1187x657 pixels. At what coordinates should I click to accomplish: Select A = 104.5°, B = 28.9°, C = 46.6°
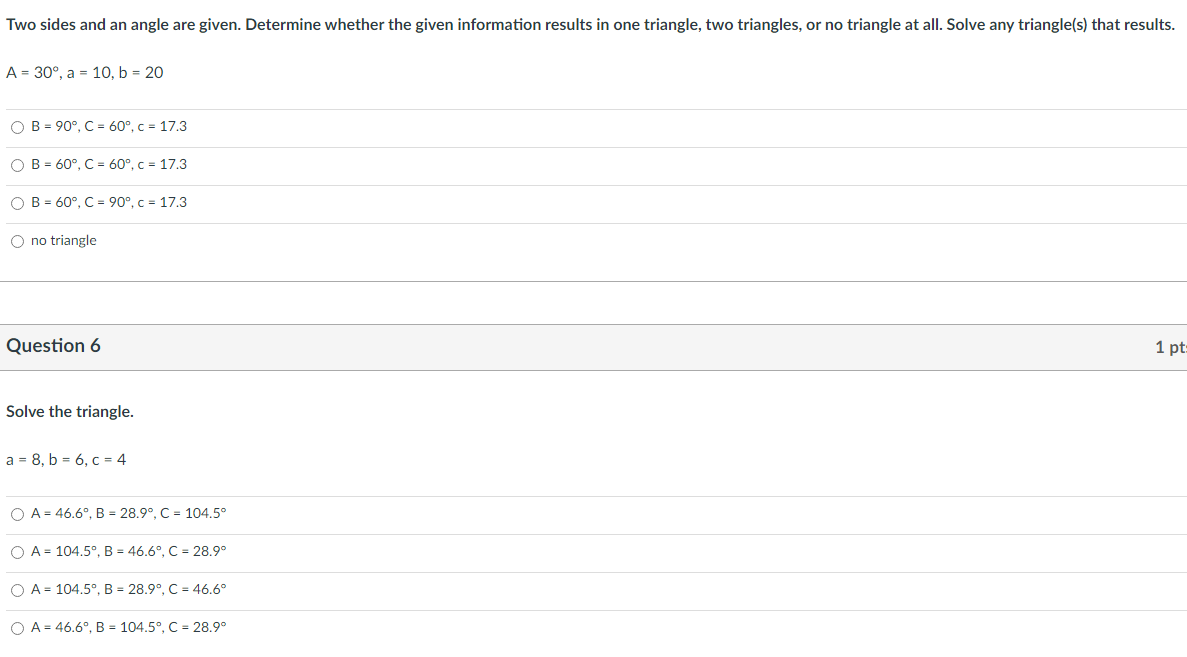pyautogui.click(x=18, y=590)
